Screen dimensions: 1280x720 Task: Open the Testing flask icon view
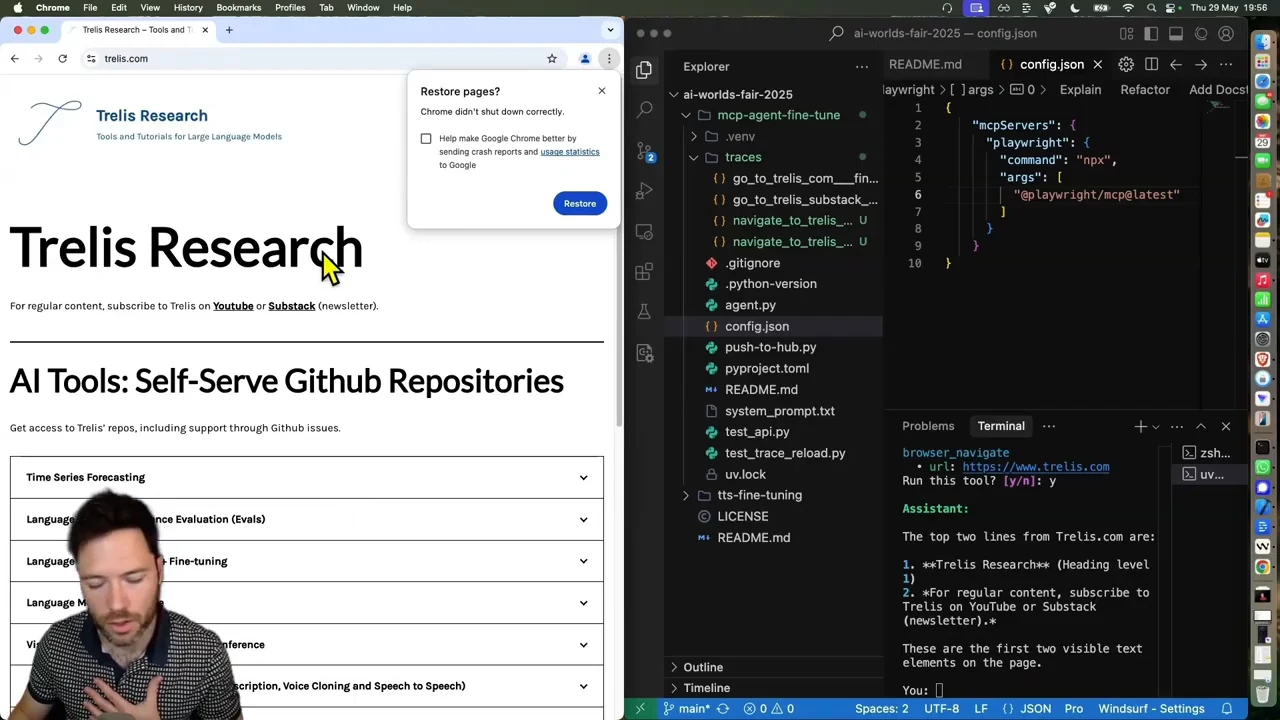click(644, 312)
